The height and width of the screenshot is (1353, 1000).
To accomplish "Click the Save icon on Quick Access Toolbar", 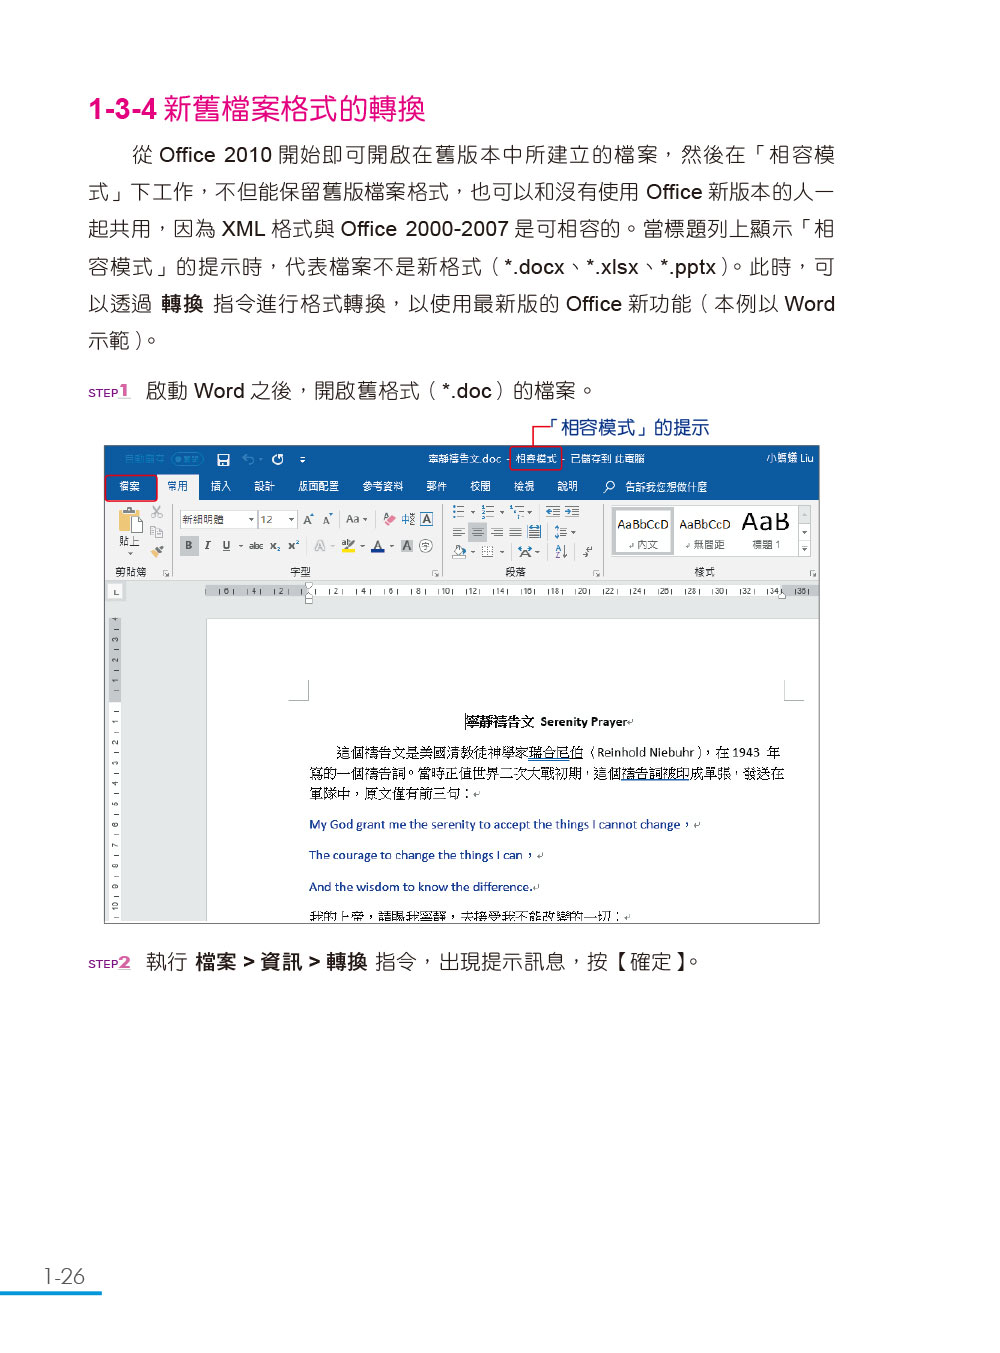I will point(222,459).
